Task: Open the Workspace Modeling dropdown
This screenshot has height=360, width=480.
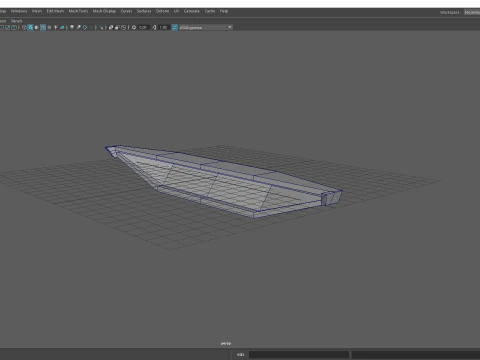Action: (x=472, y=12)
